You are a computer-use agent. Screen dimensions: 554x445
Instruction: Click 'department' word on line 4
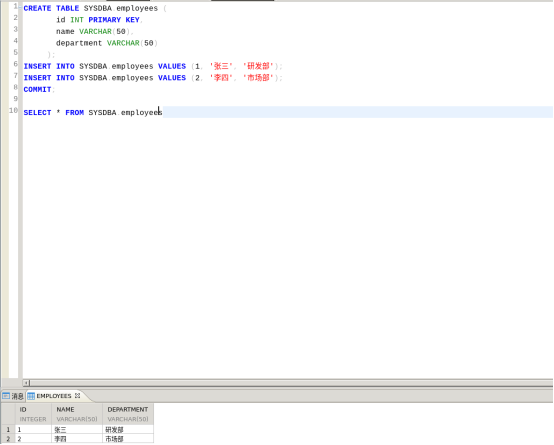(79, 43)
